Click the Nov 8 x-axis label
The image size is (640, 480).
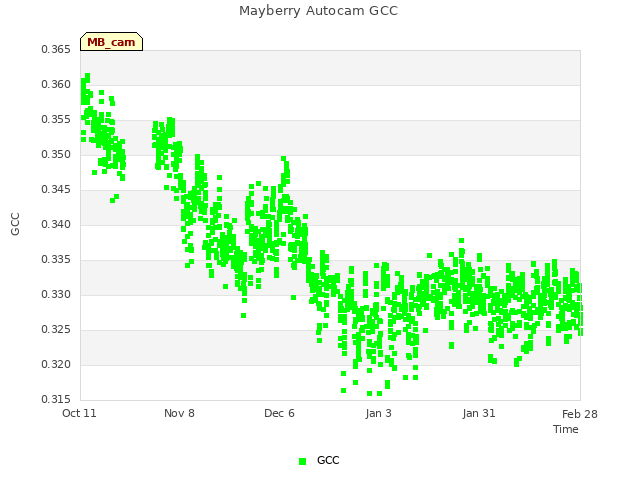[x=179, y=413]
